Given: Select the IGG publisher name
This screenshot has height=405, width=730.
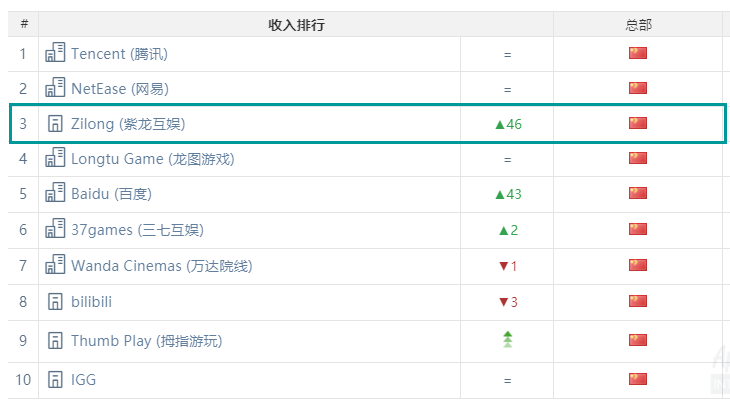Looking at the screenshot, I should (84, 380).
